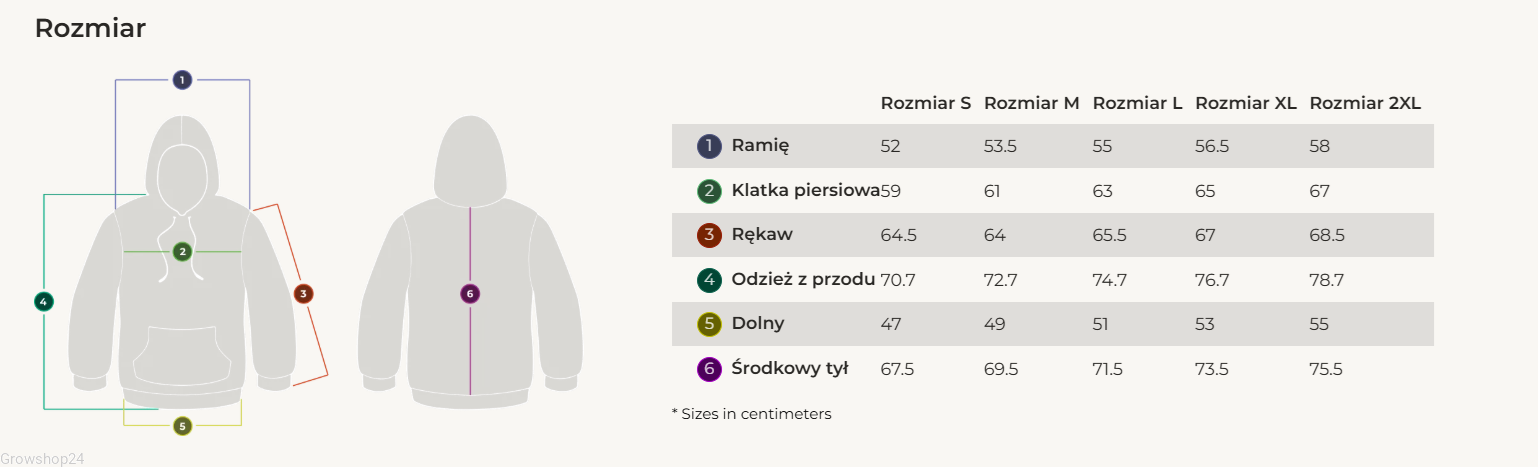1538x467 pixels.
Task: Click the number 6 badge beside Środkowy tył
Action: click(709, 369)
